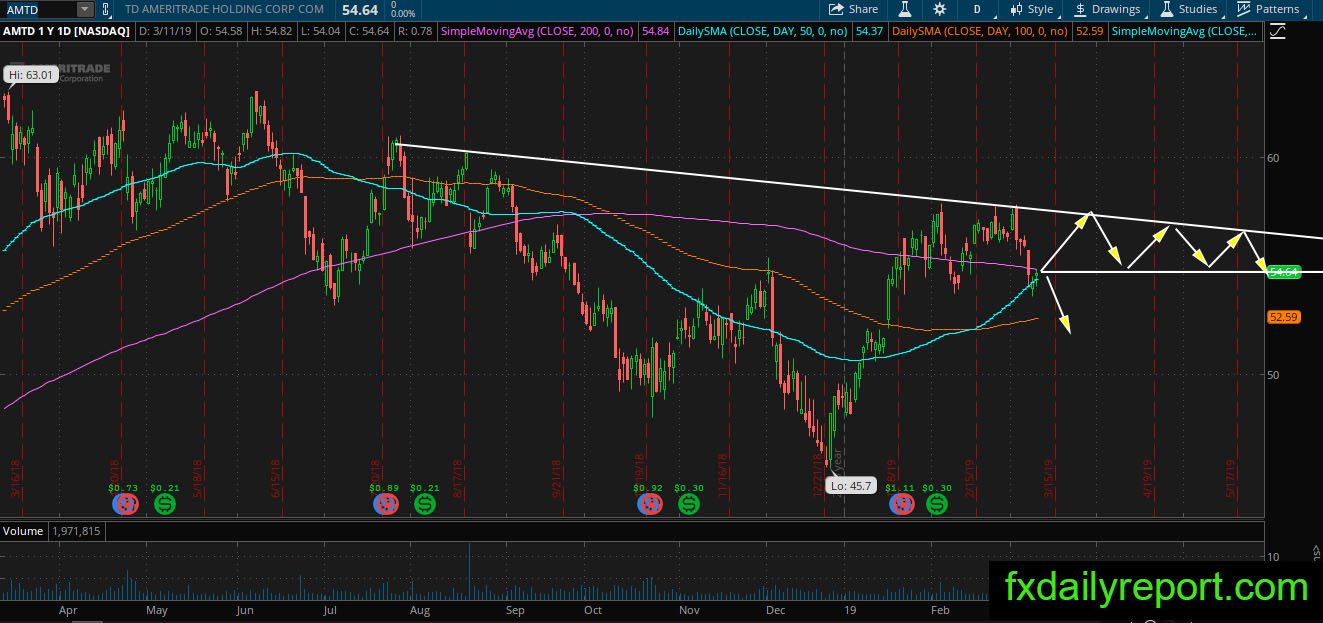The height and width of the screenshot is (623, 1323).
Task: Click the $0.89 earnings icon
Action: 384,503
